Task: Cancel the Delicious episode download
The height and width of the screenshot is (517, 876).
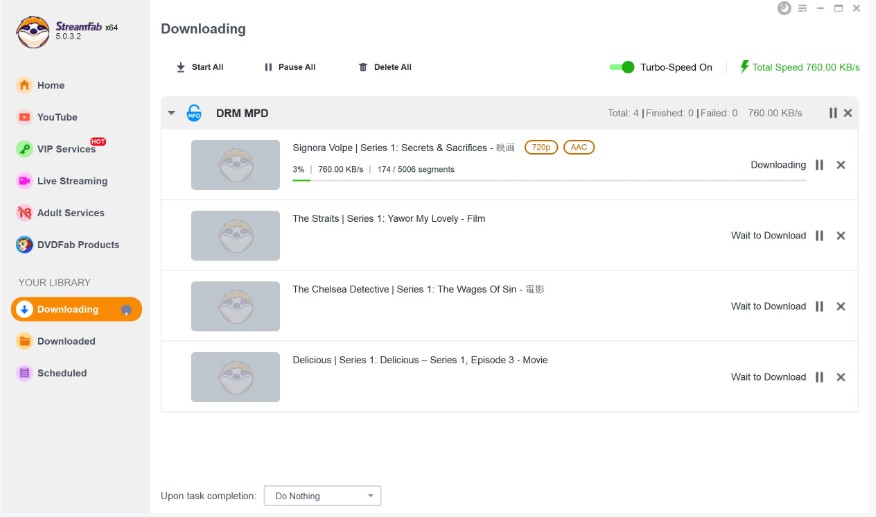Action: [840, 377]
